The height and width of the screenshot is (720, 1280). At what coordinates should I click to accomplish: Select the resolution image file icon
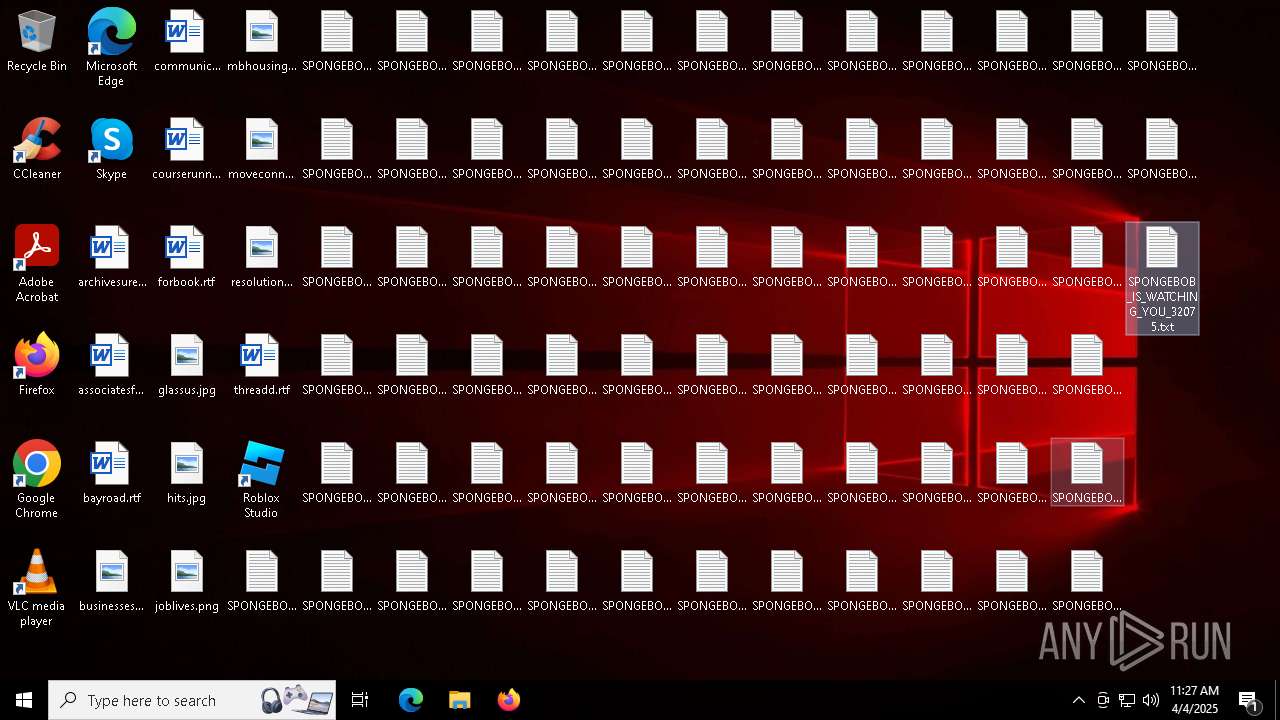[261, 257]
